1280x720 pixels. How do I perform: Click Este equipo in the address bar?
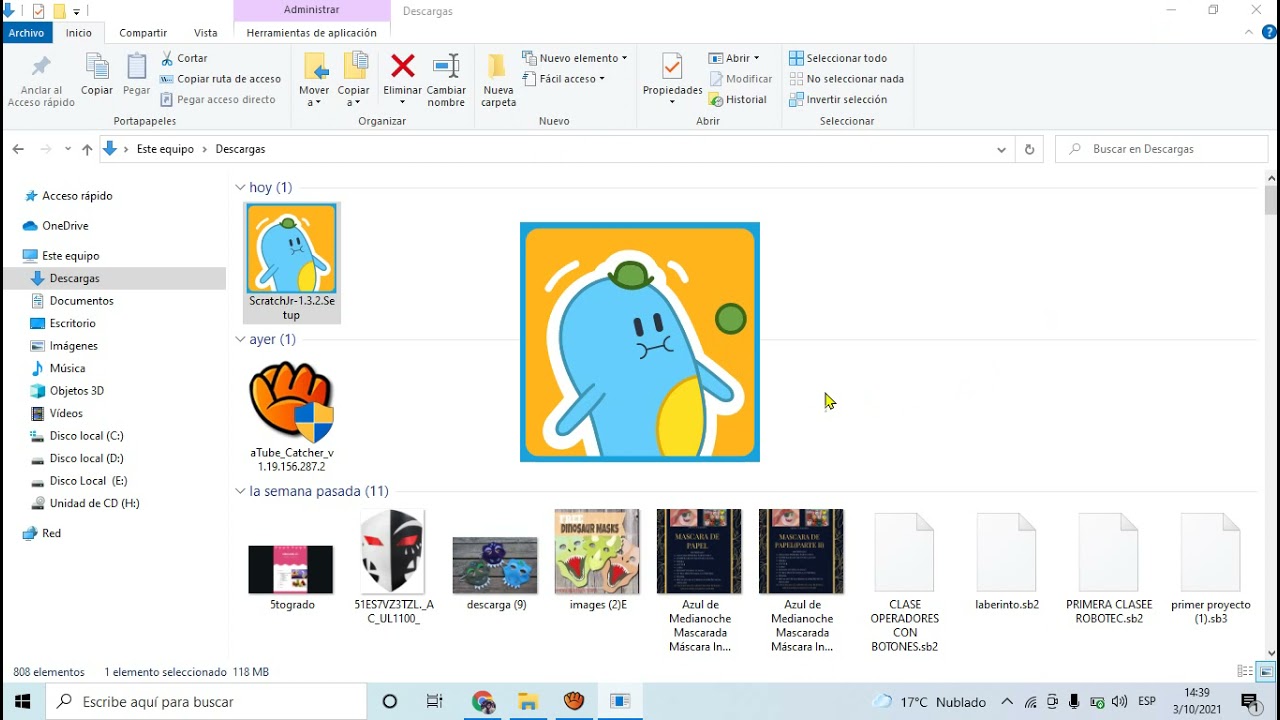[x=165, y=149]
